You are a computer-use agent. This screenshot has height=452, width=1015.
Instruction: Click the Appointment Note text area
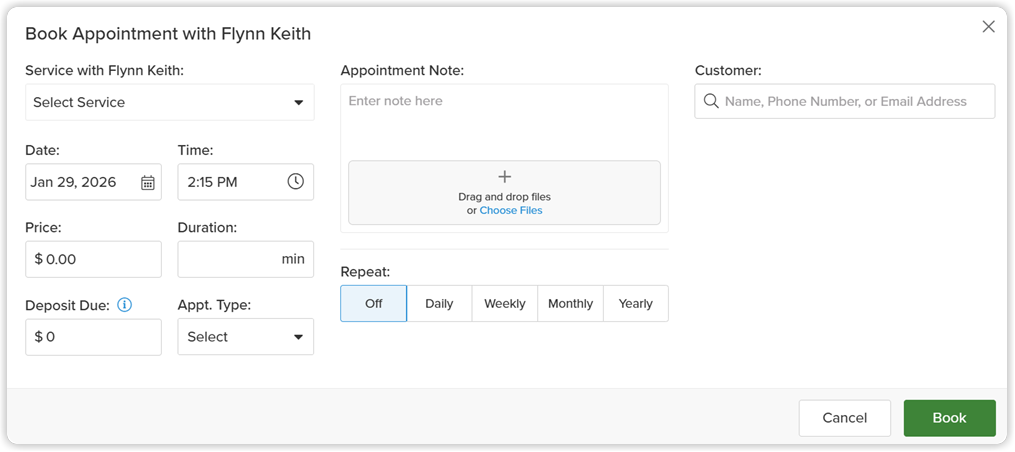coord(504,120)
